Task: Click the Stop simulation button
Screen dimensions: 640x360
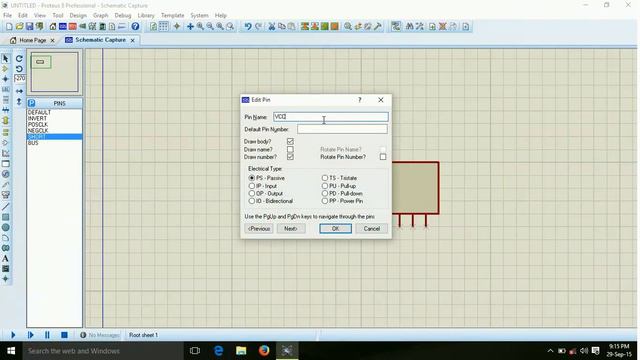Action: (64, 335)
